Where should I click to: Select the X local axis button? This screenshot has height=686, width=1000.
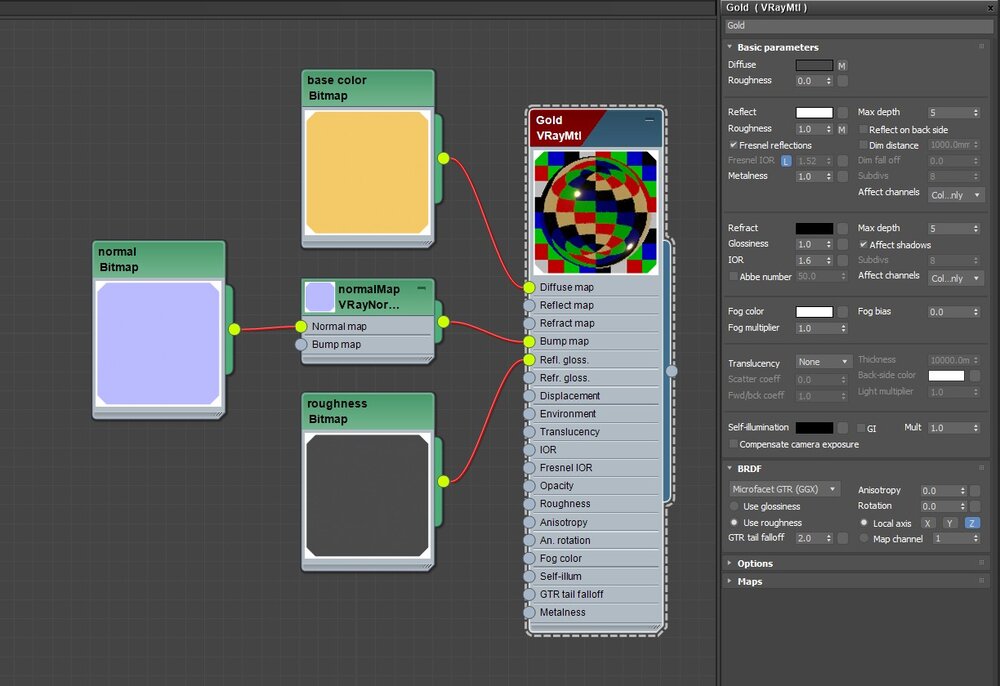click(928, 523)
